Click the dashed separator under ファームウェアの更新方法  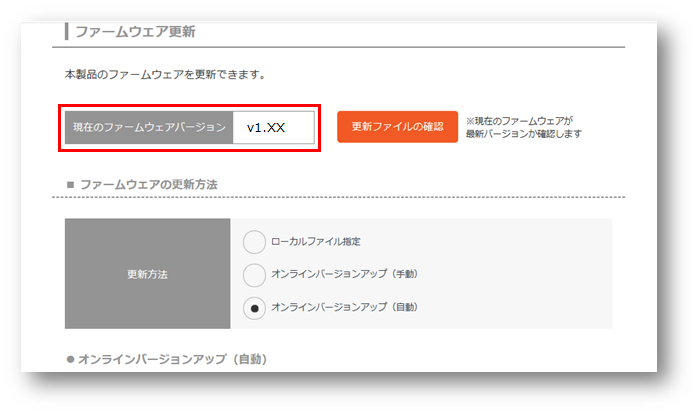pyautogui.click(x=340, y=197)
